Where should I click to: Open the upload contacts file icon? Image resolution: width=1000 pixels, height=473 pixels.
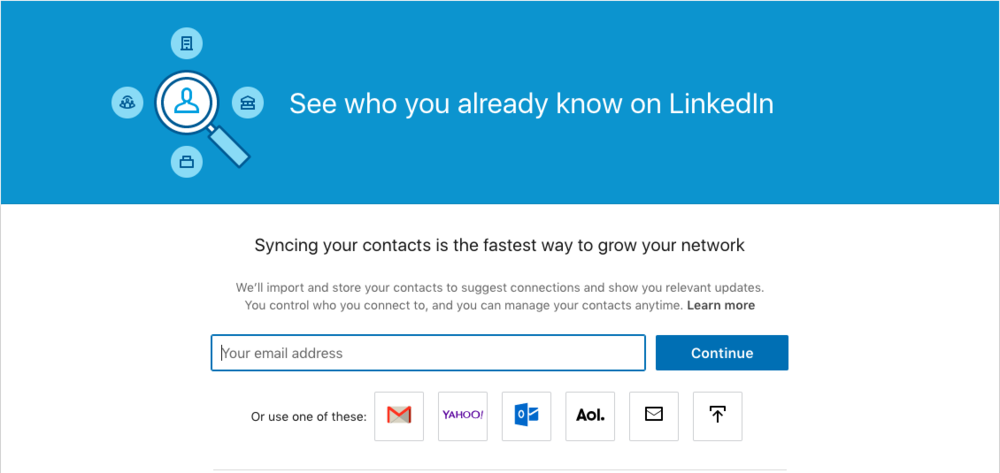[x=717, y=416]
